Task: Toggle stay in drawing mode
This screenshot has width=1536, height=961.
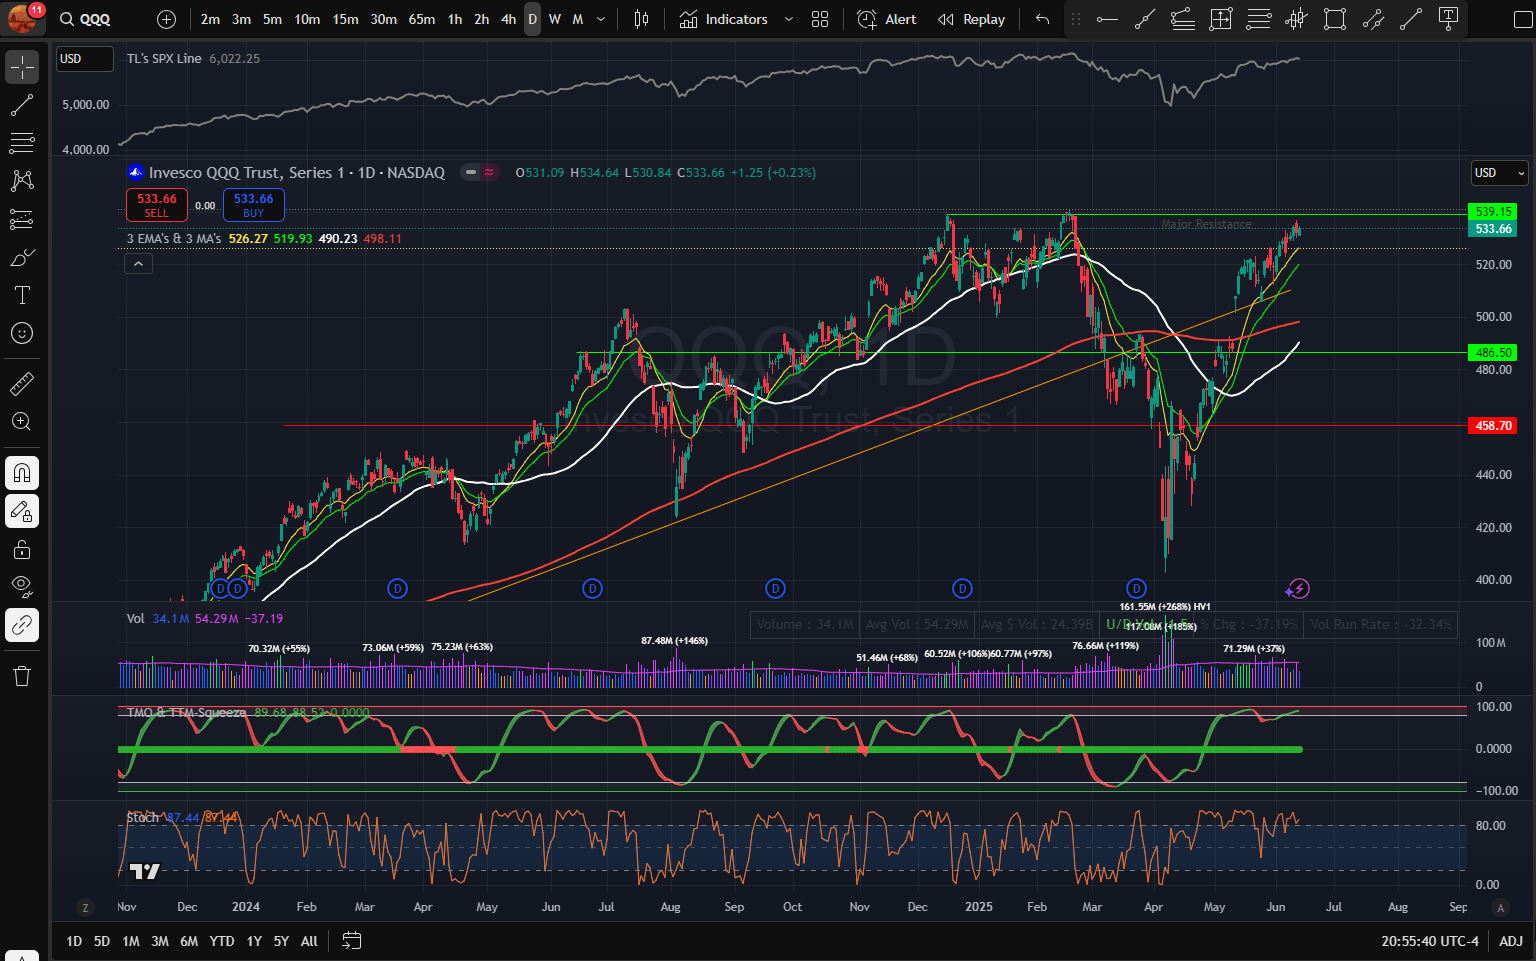Action: (22, 511)
